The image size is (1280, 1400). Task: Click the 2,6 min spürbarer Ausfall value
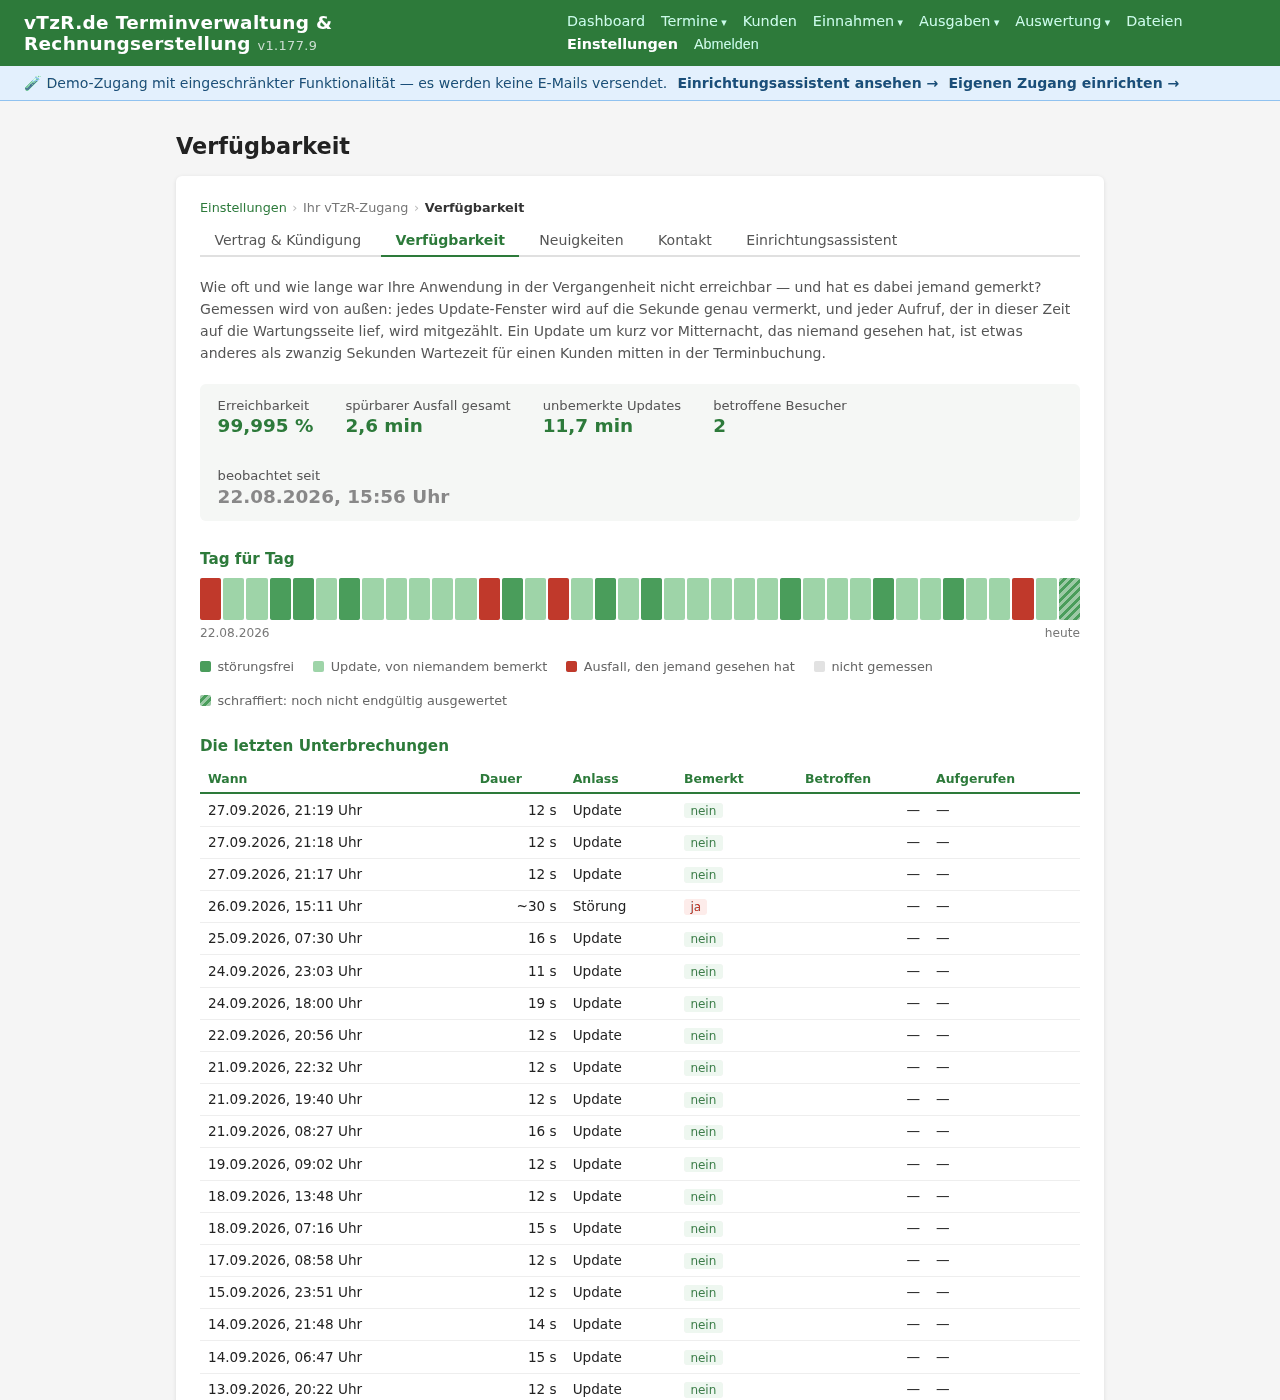384,426
